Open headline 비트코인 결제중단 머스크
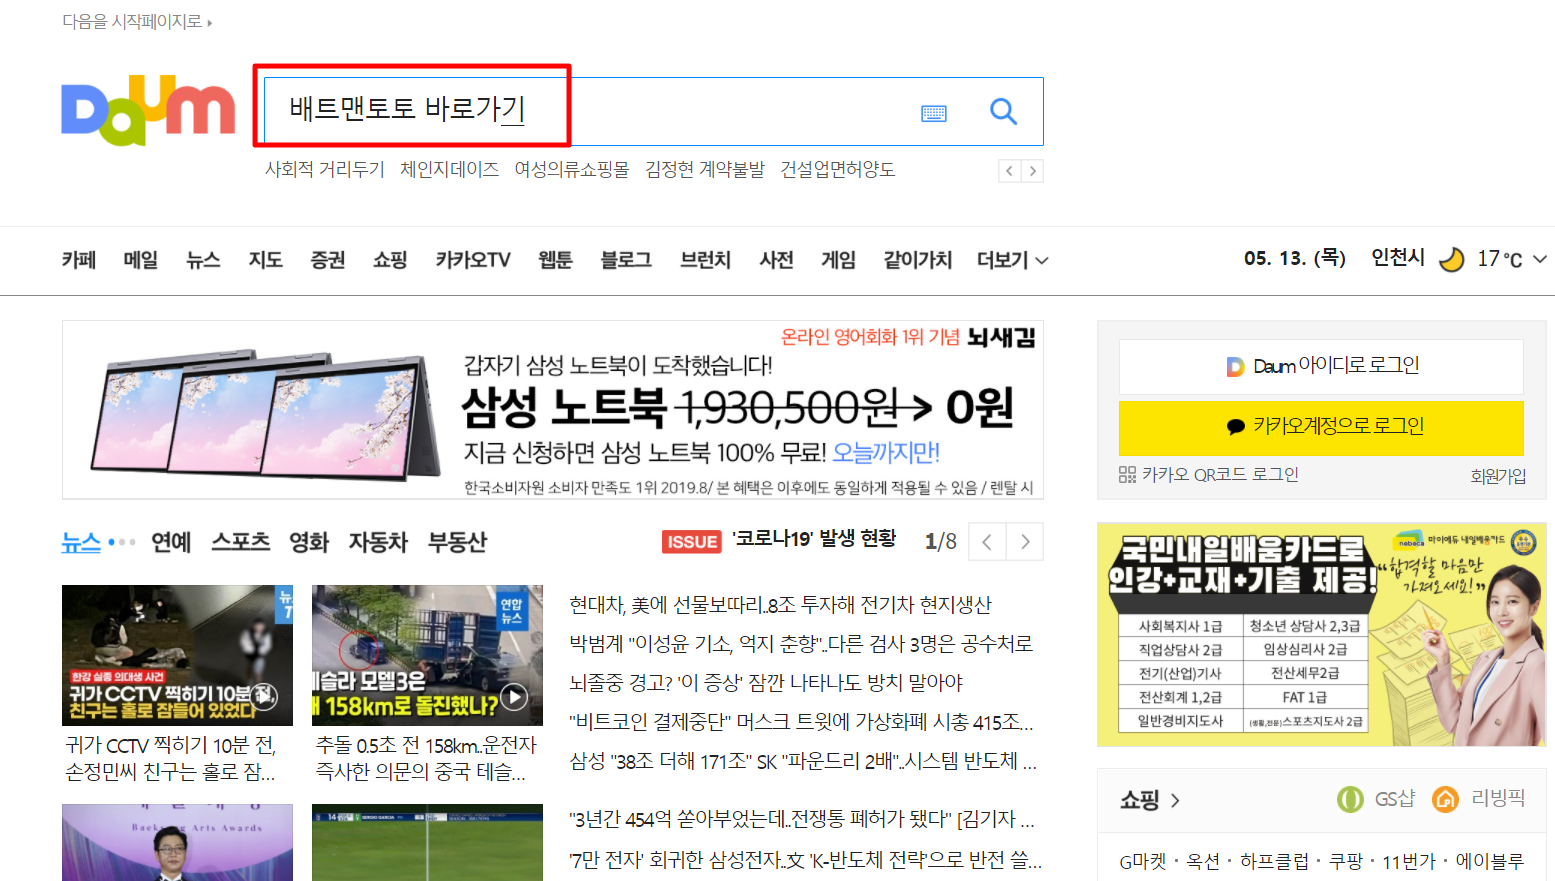The width and height of the screenshot is (1555, 881). point(801,722)
